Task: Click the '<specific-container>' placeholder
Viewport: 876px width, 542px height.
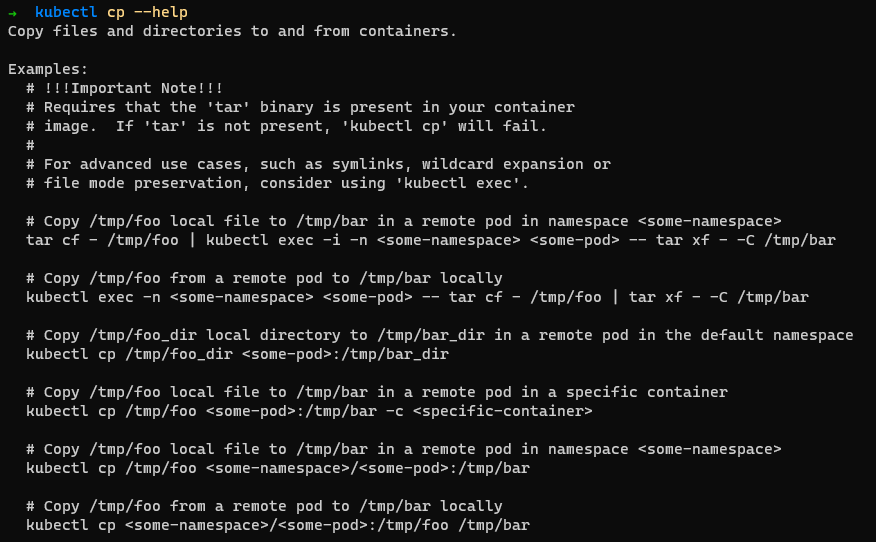Action: (503, 411)
